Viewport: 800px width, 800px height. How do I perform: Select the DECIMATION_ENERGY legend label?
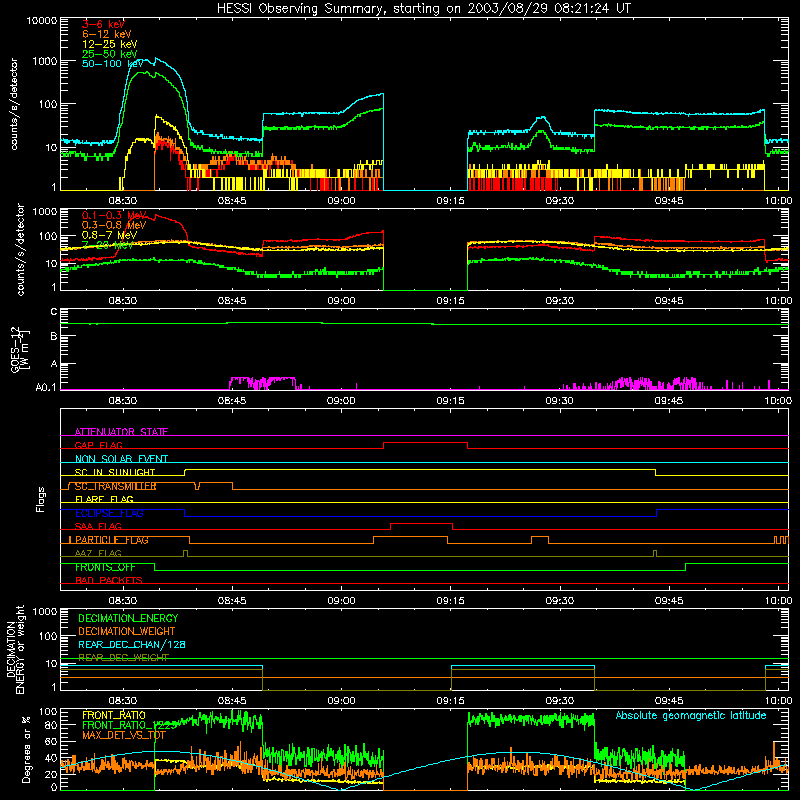tap(128, 618)
